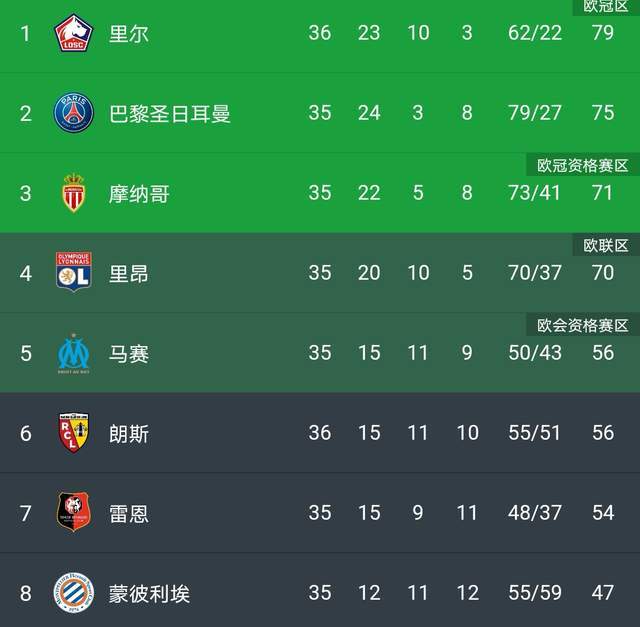Open the 巴黎圣日耳曼 team page
The width and height of the screenshot is (640, 627).
169,113
